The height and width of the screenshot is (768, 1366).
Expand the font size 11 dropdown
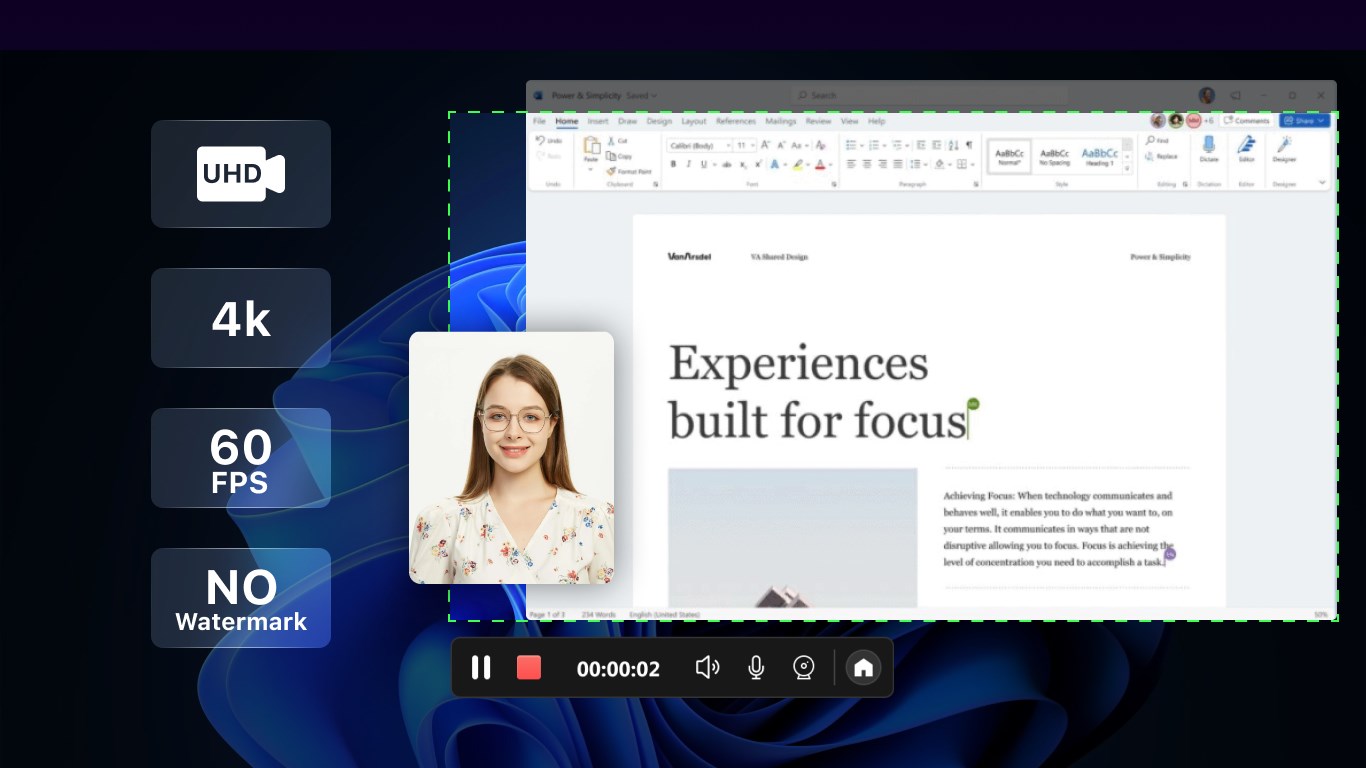click(x=746, y=146)
